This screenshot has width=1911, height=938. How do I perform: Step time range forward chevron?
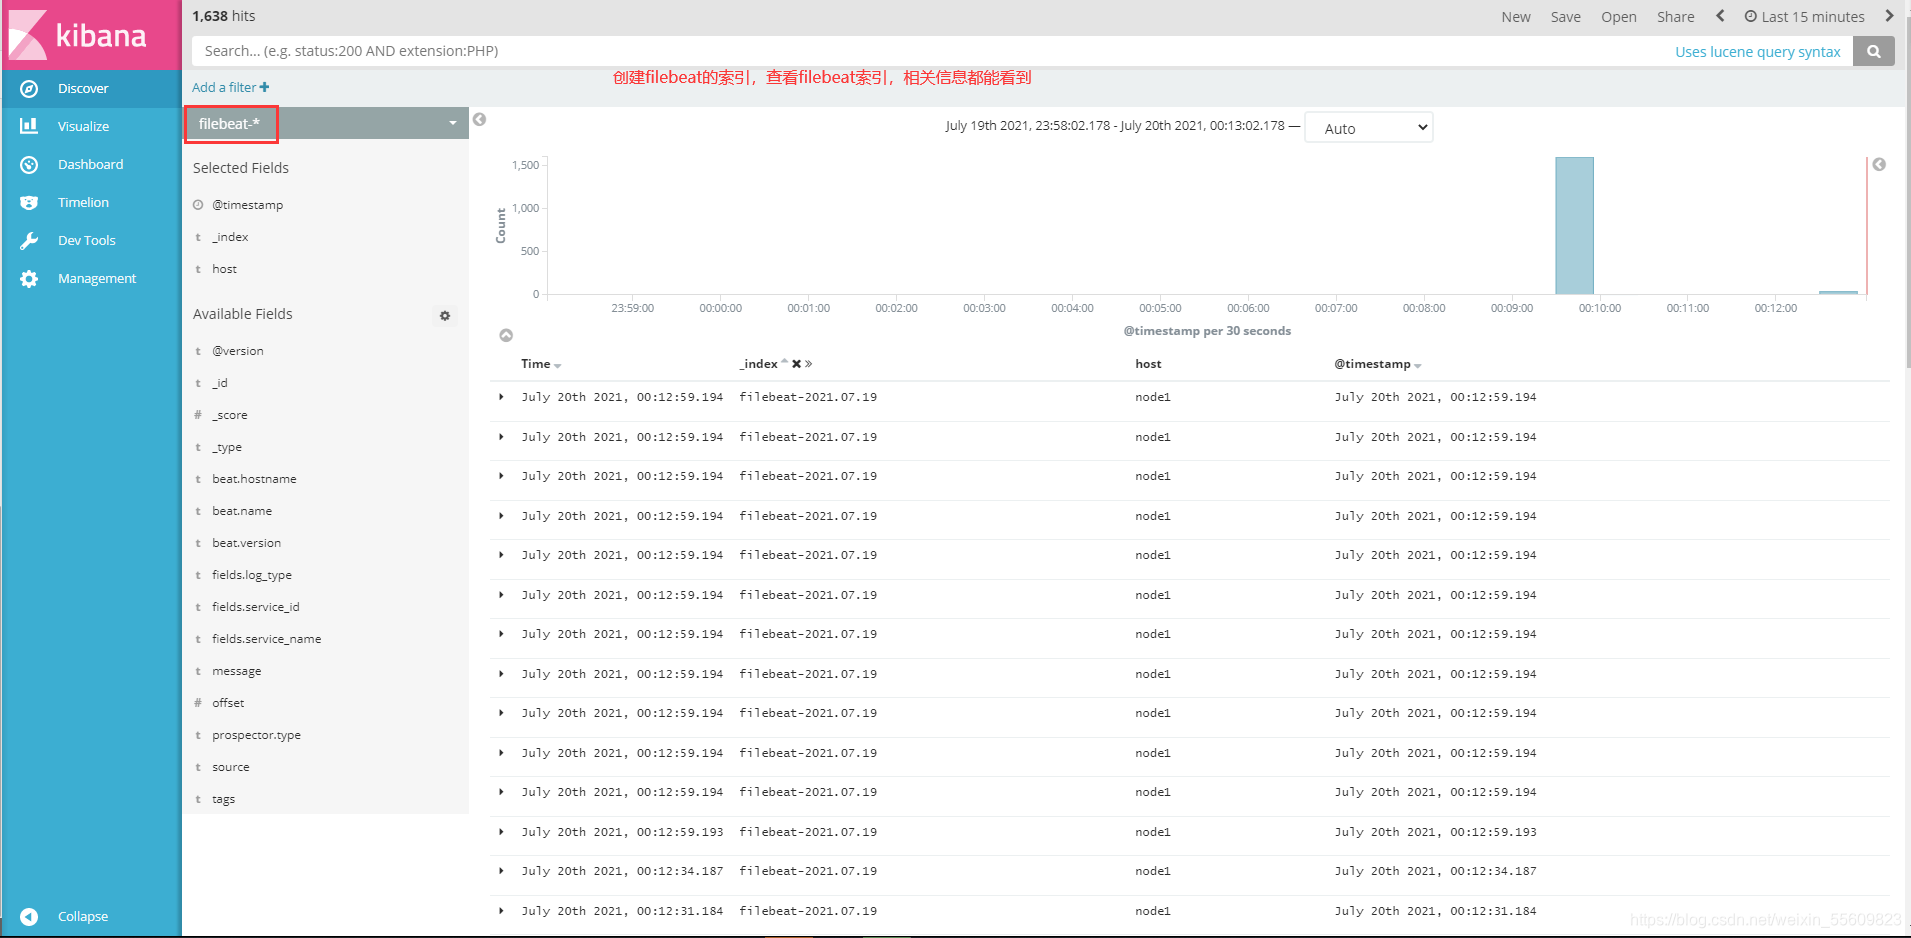click(x=1889, y=16)
